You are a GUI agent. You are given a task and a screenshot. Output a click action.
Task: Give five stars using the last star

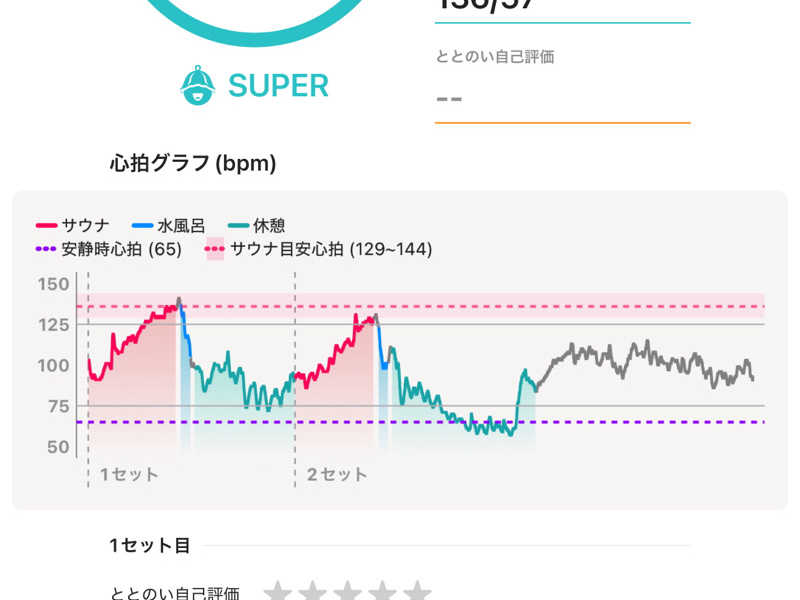pyautogui.click(x=417, y=592)
